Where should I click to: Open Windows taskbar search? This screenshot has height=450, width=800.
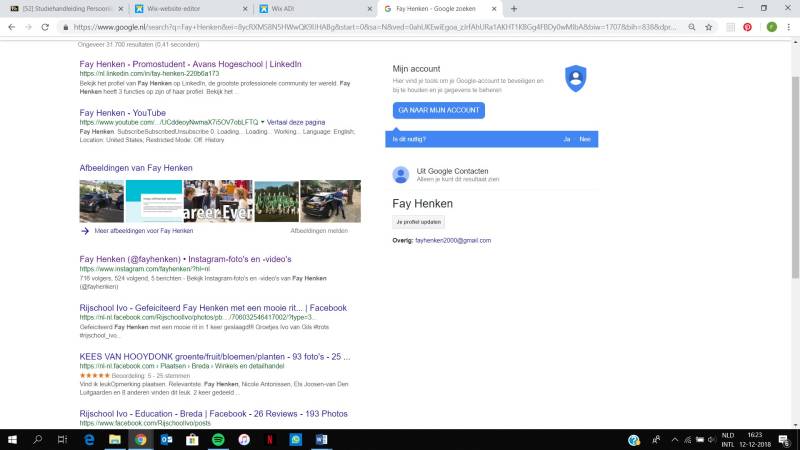(x=37, y=439)
